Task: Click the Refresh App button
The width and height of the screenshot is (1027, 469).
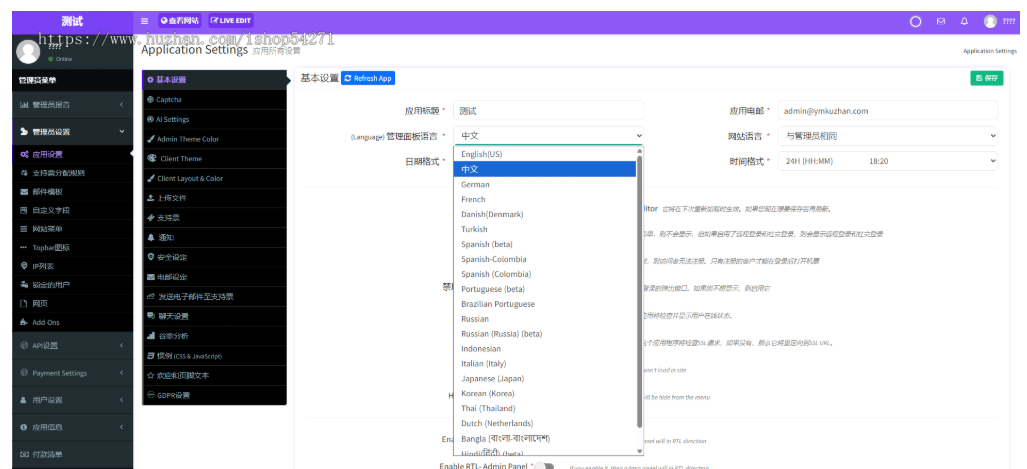Action: tap(368, 78)
